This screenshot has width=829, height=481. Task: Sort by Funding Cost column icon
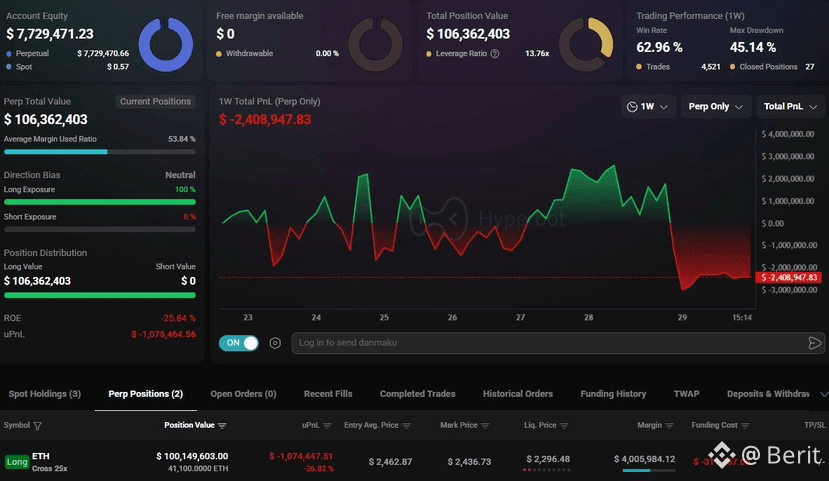click(745, 426)
